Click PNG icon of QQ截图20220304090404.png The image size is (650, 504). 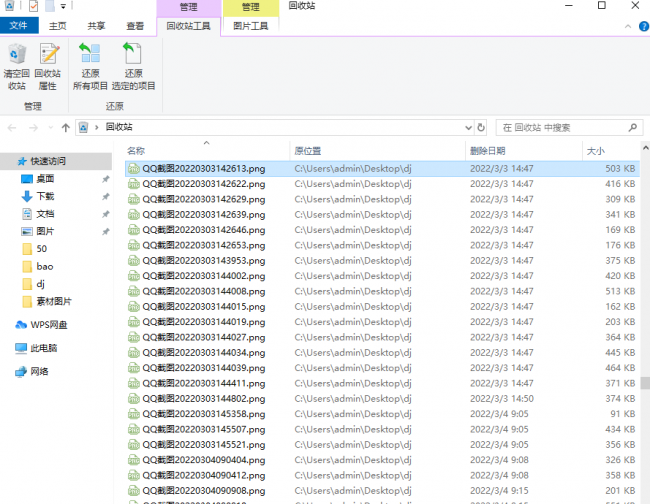[133, 460]
